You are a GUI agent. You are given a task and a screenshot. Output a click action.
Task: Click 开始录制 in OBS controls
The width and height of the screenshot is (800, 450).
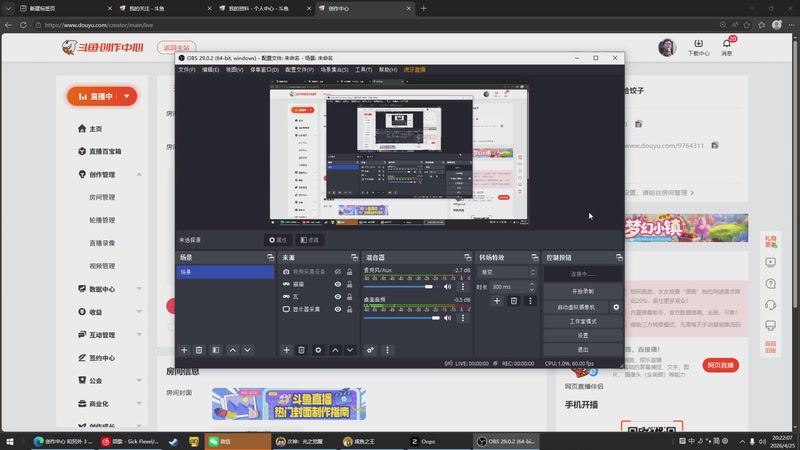pos(583,291)
